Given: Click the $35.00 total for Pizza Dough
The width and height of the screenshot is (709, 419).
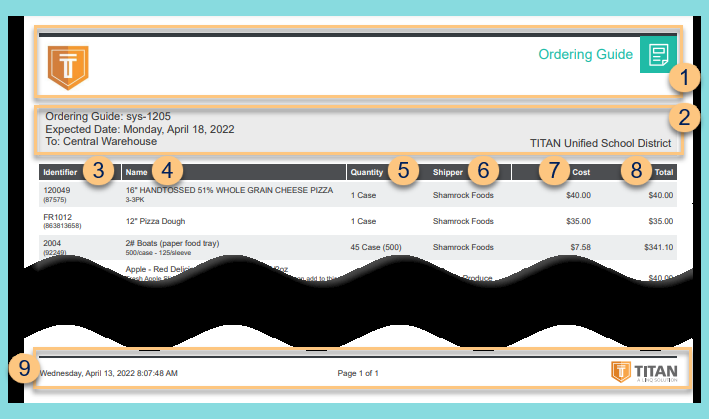Looking at the screenshot, I should click(x=661, y=221).
